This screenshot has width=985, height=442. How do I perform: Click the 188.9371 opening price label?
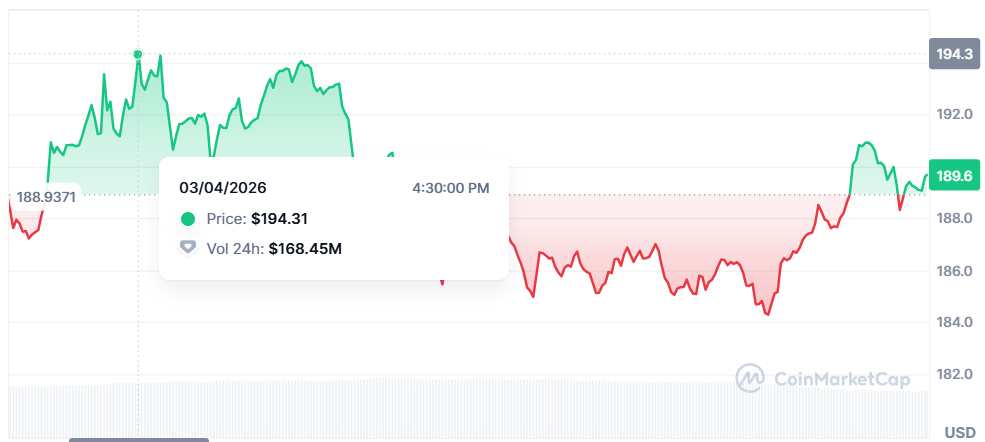click(x=46, y=197)
